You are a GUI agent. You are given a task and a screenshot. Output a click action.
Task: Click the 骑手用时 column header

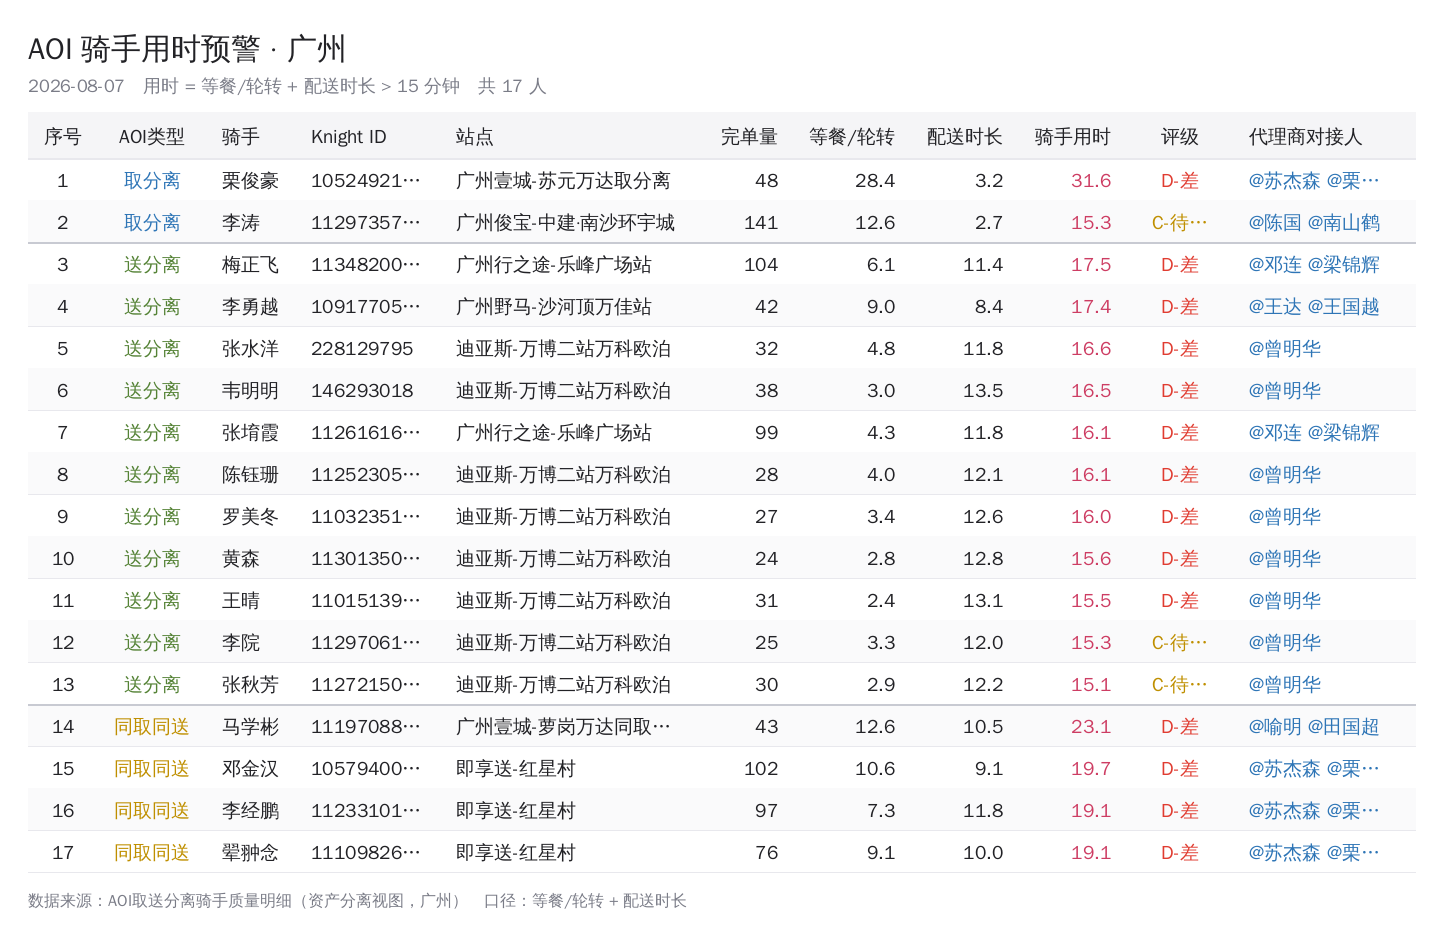tap(1073, 137)
